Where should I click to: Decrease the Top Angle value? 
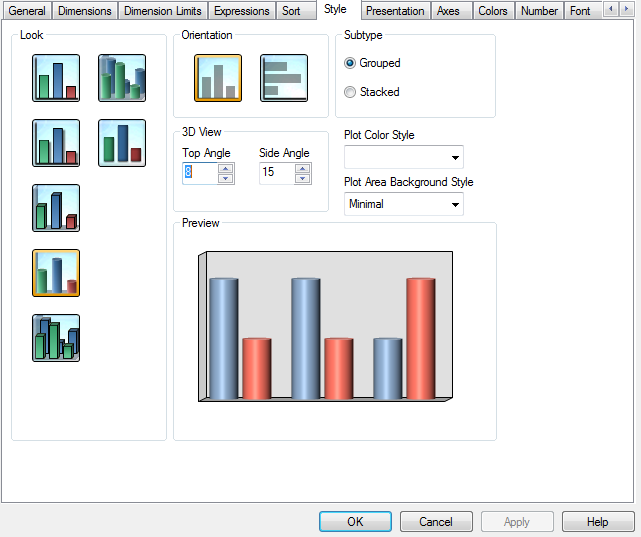(226, 179)
